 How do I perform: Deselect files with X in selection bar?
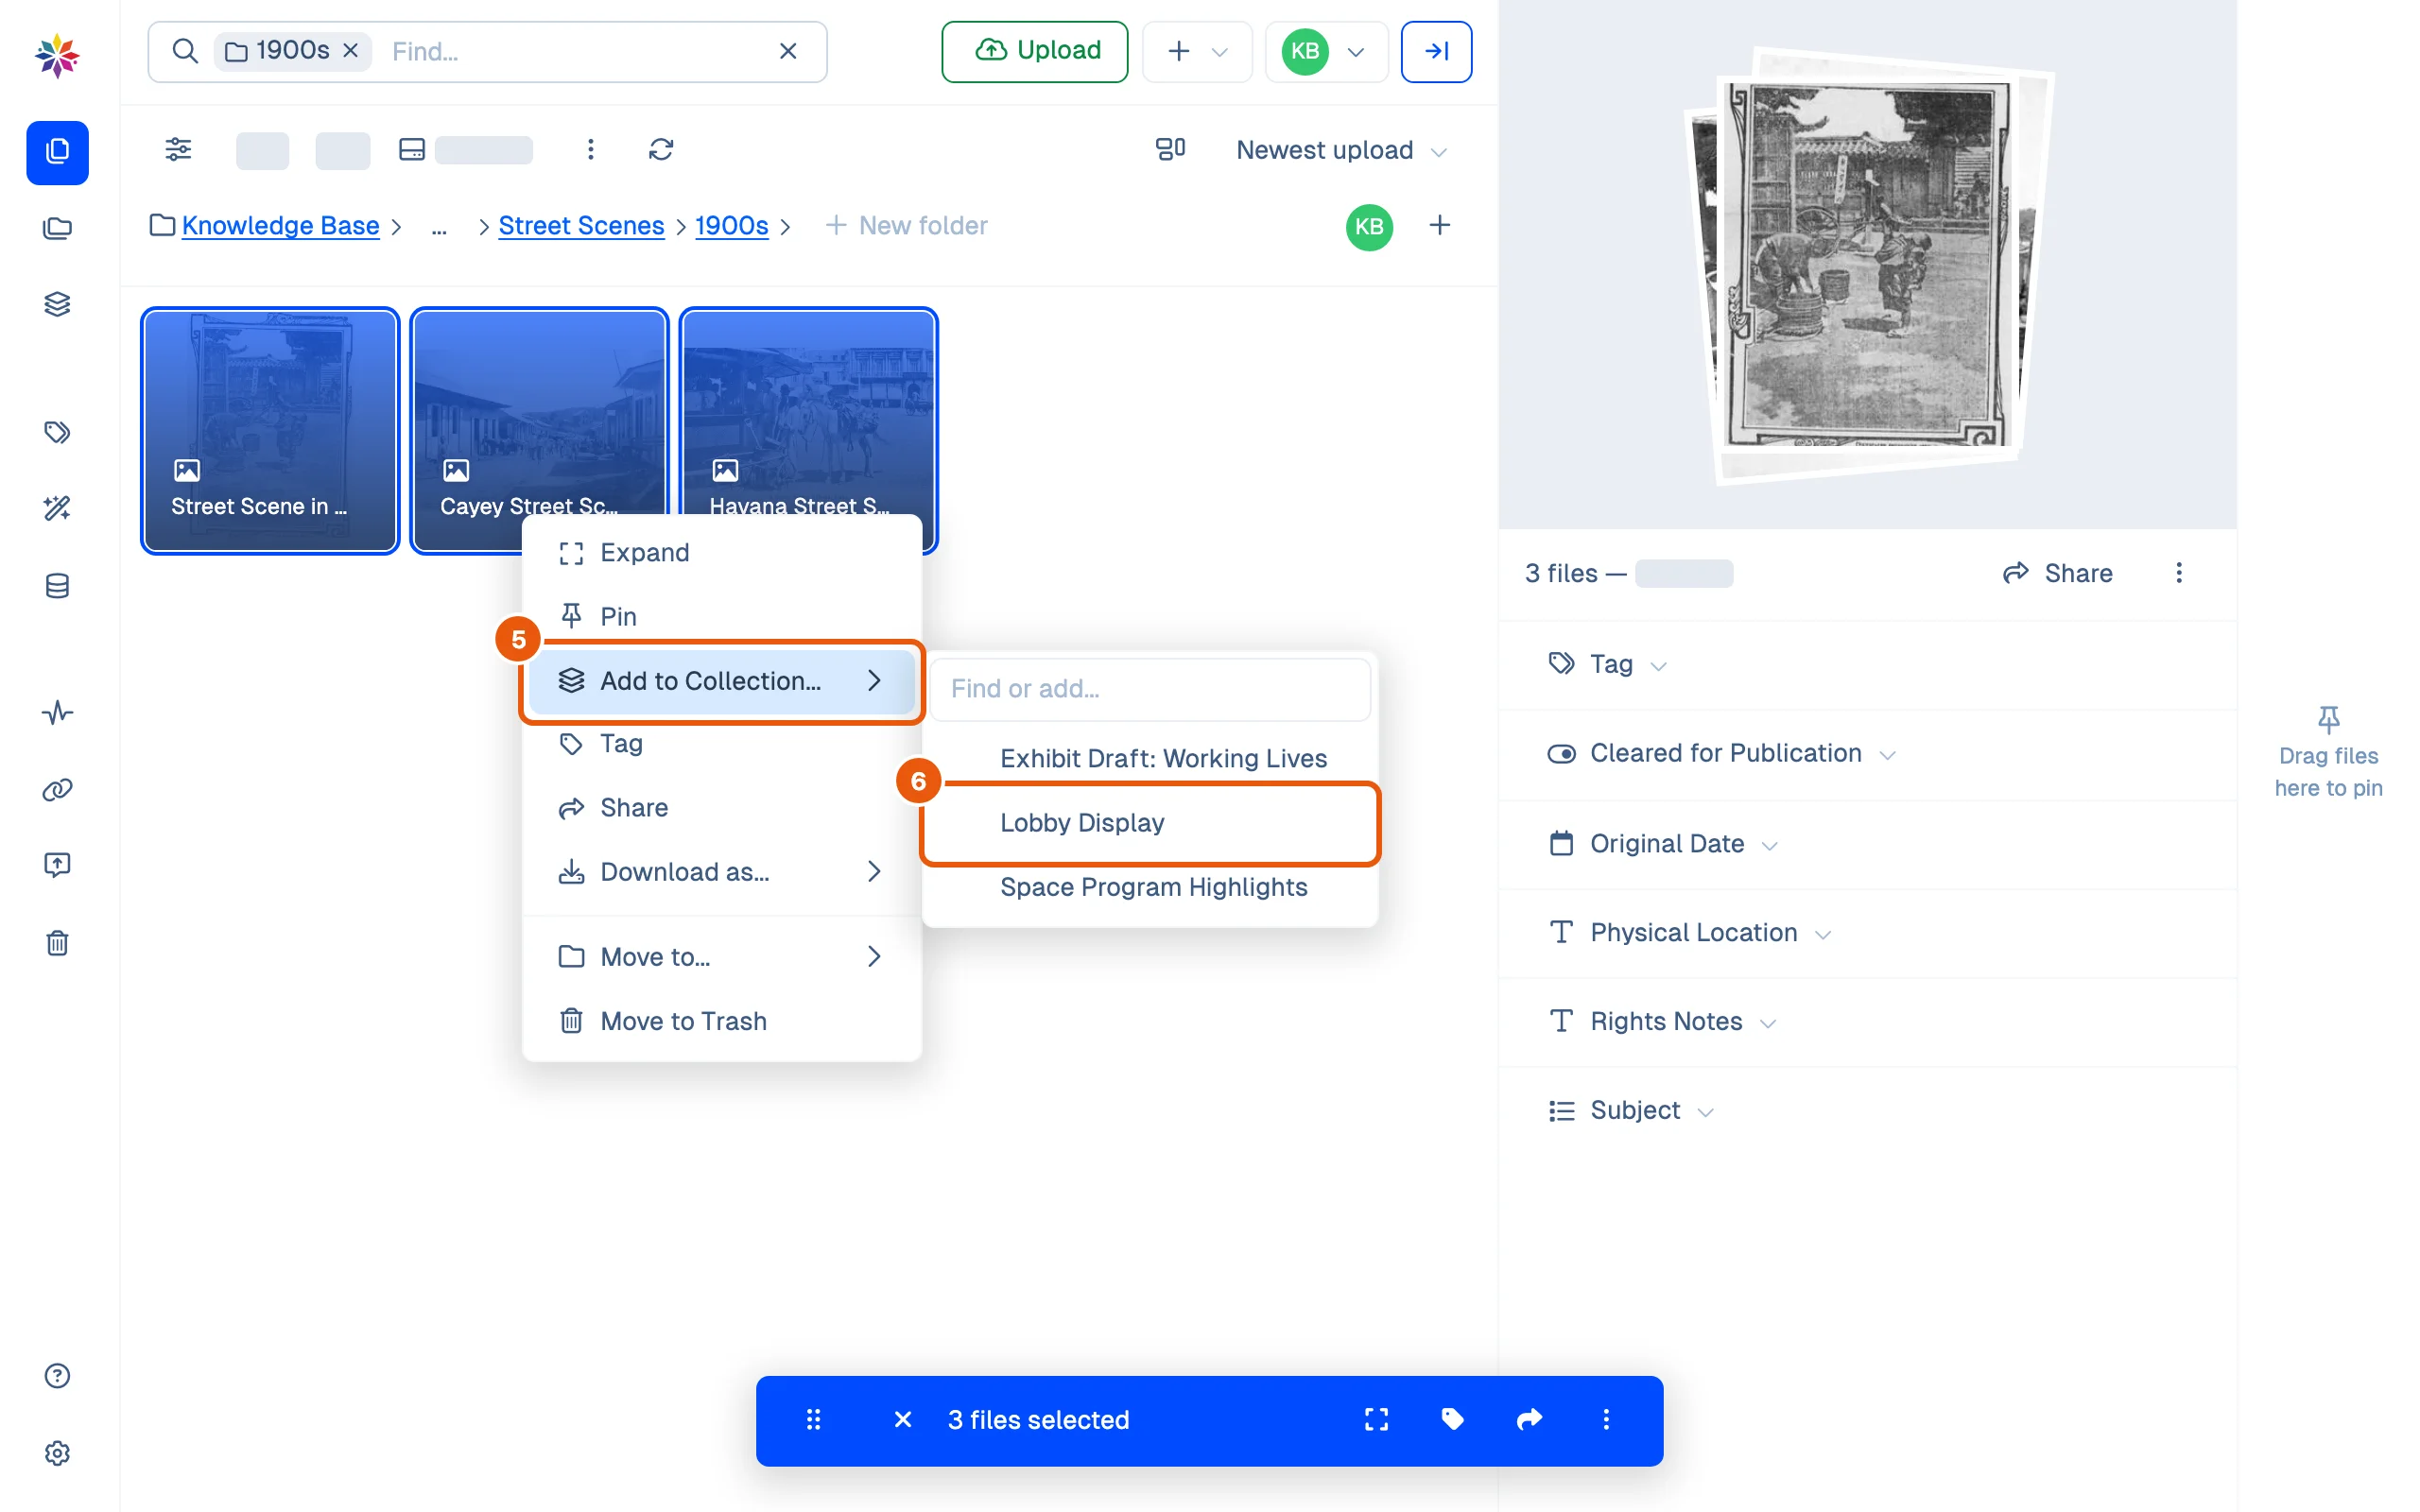pos(902,1420)
